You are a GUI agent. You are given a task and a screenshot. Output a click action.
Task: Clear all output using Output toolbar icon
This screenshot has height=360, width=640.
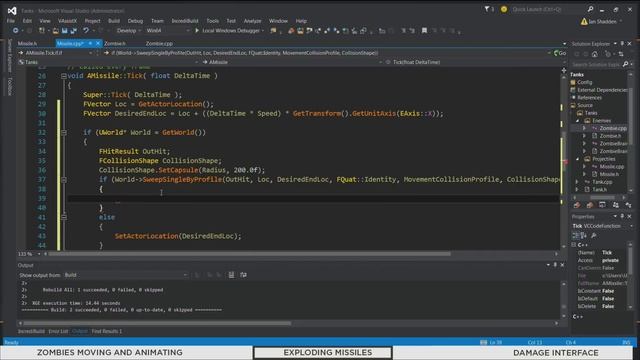tap(231, 275)
